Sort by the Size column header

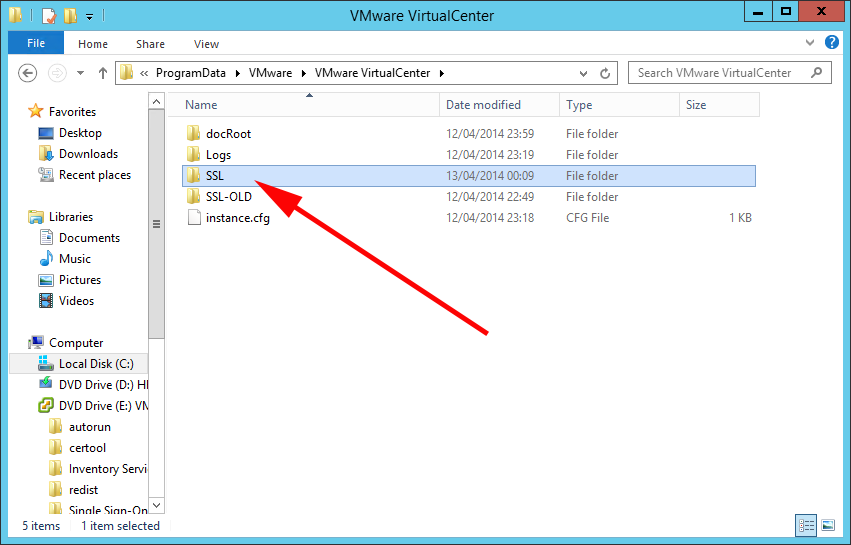(x=696, y=105)
